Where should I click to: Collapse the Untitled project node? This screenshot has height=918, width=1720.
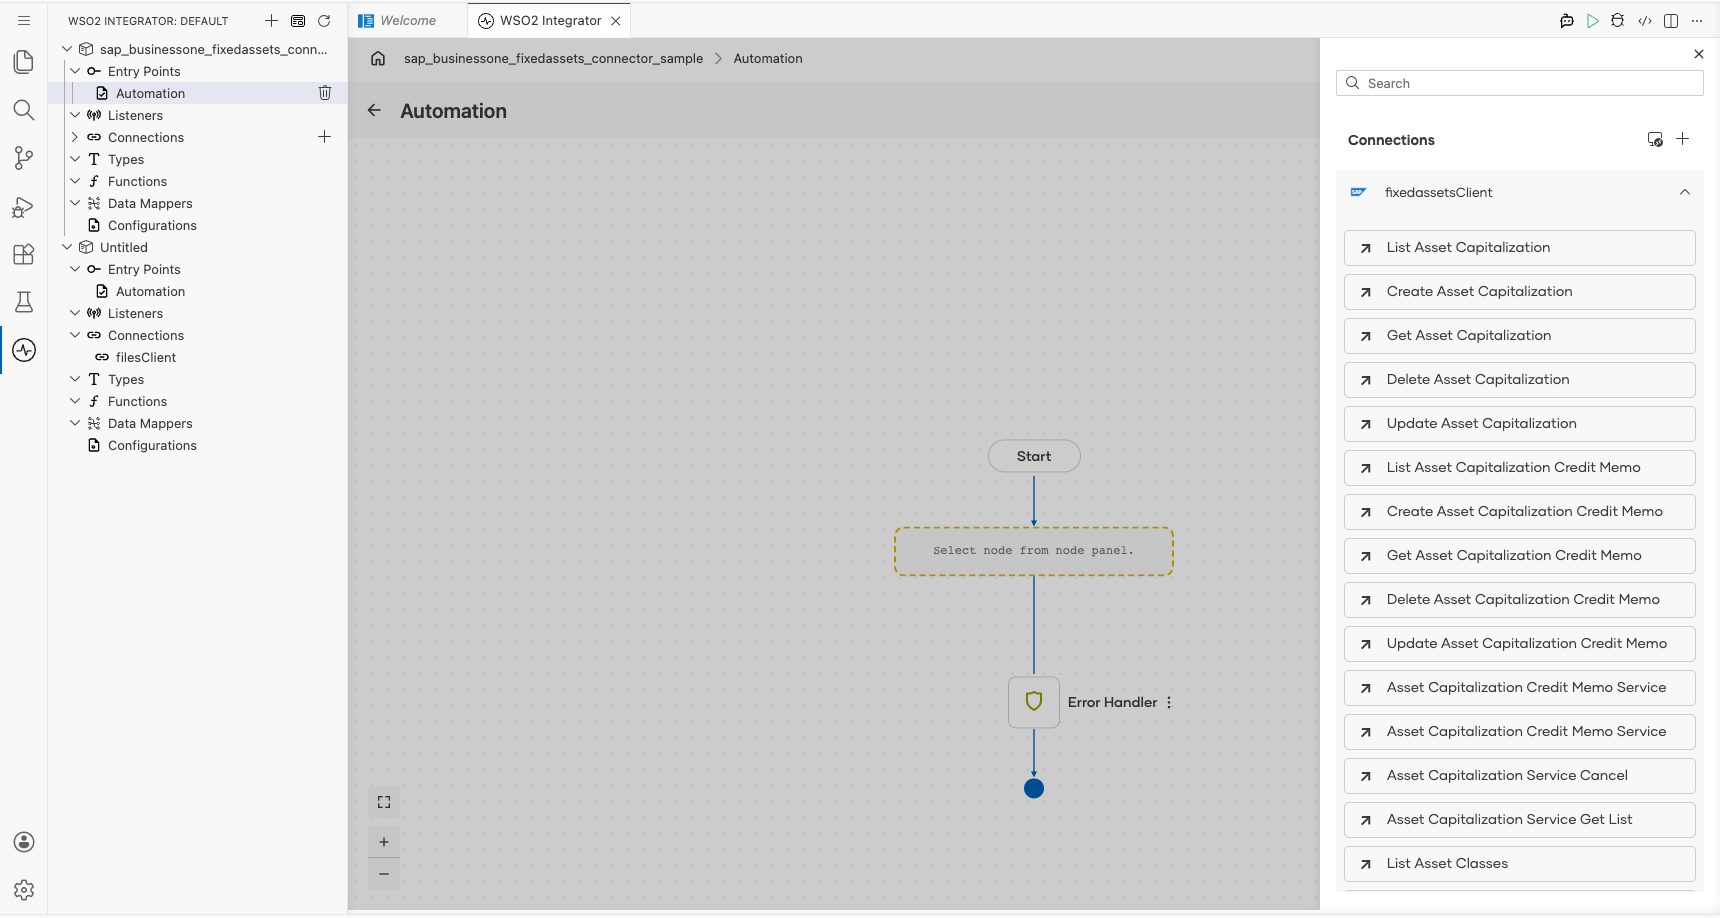[67, 247]
